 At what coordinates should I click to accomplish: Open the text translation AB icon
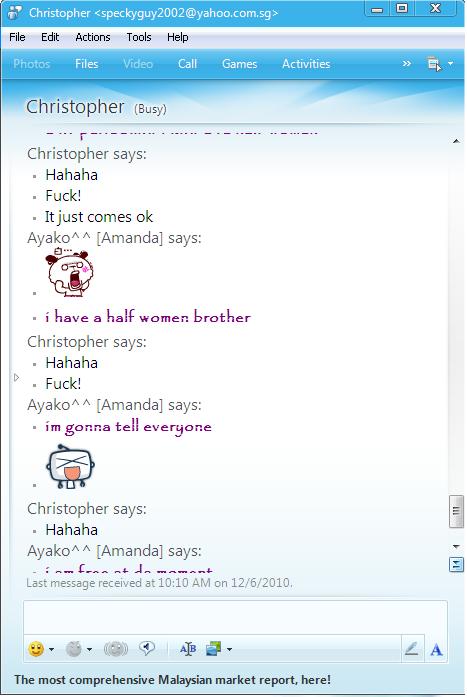[x=188, y=649]
